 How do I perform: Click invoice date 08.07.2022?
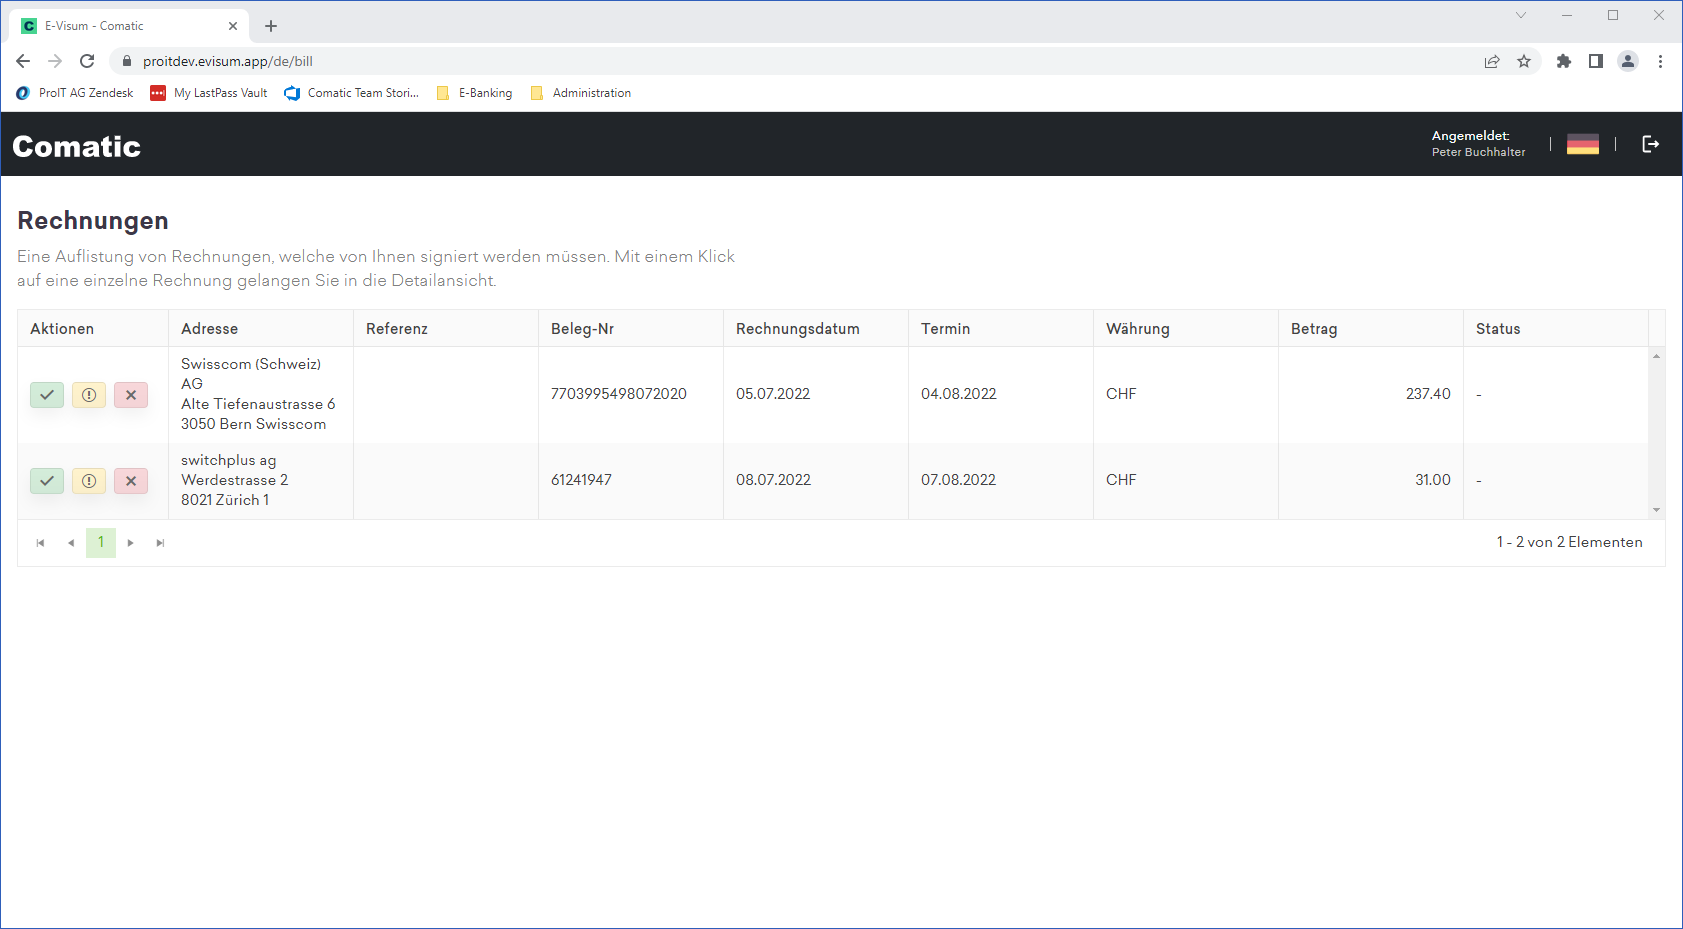tap(773, 480)
